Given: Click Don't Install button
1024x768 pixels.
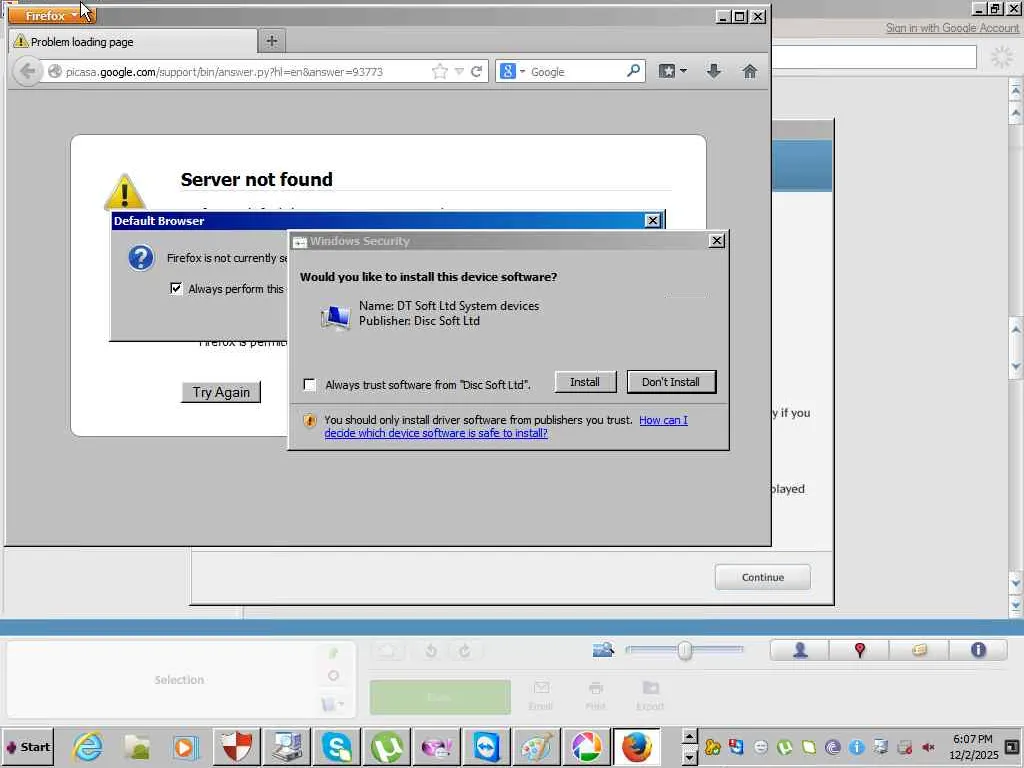Looking at the screenshot, I should [671, 382].
